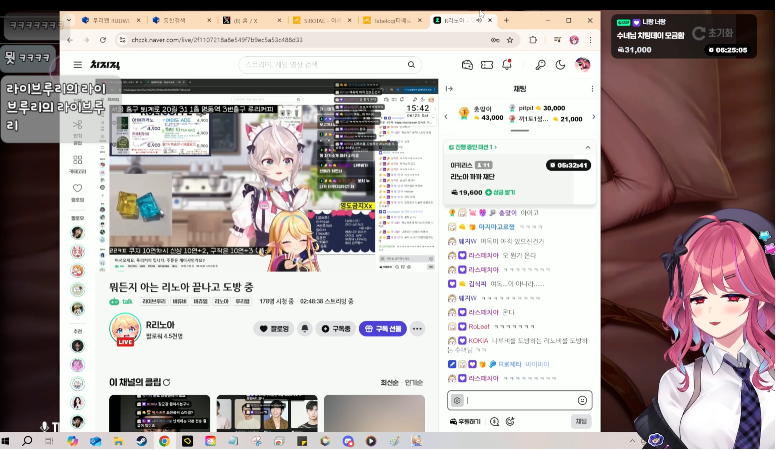Screen dimensions: 776x450
Task: Click into the chat message input field
Action: 520,400
